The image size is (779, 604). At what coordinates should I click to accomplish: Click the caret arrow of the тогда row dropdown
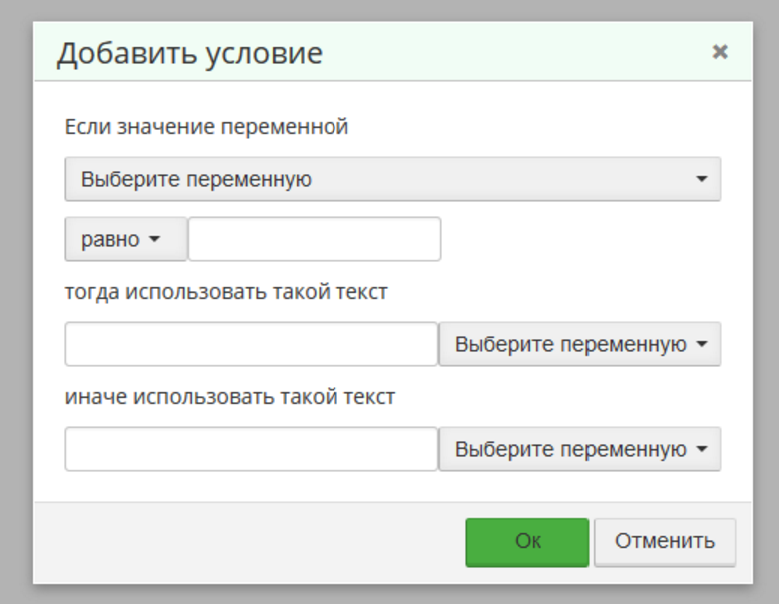tap(701, 345)
